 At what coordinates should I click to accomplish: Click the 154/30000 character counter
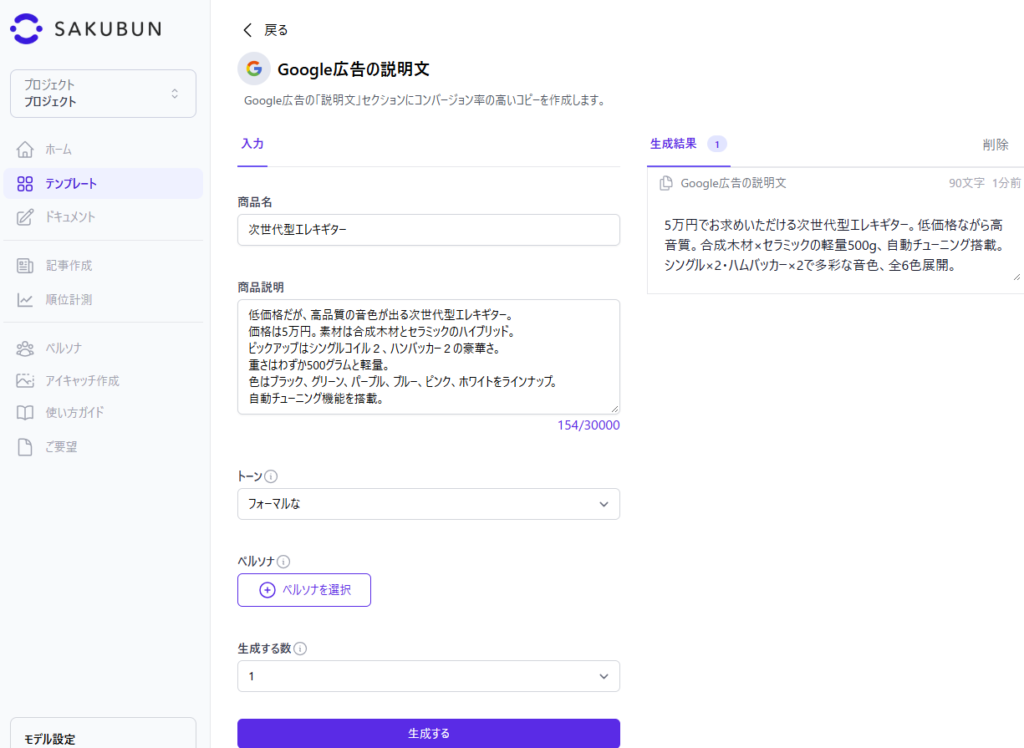(588, 425)
